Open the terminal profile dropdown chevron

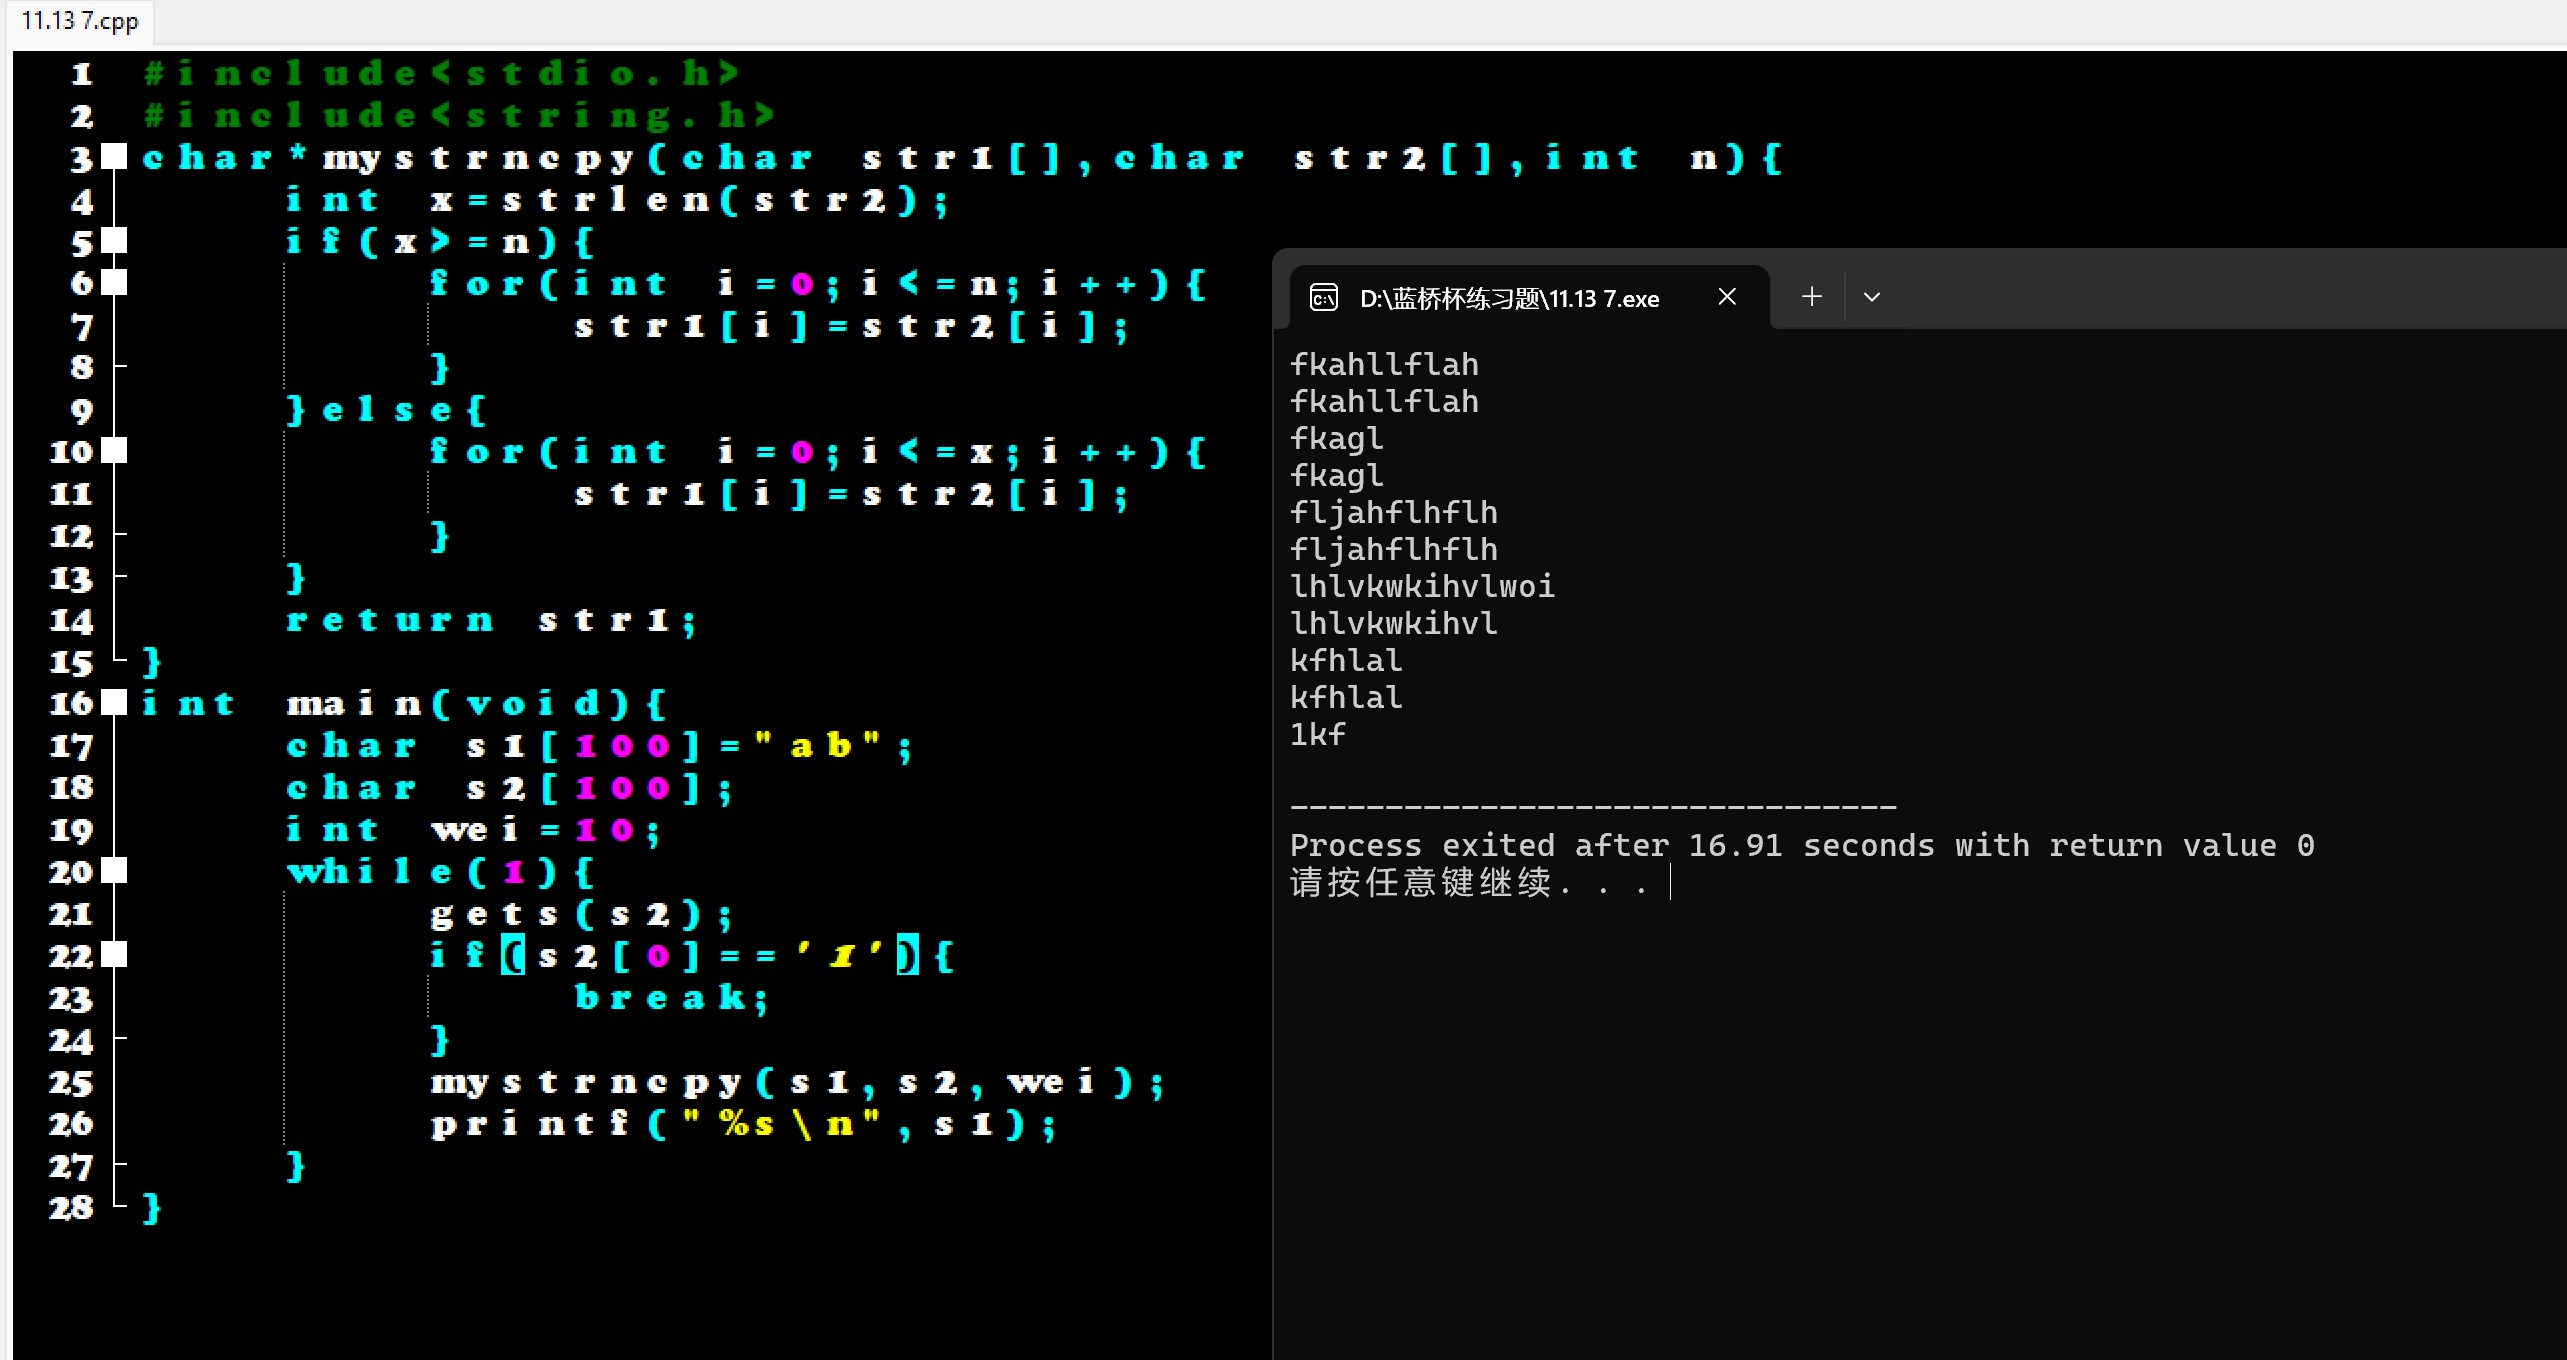point(1872,297)
